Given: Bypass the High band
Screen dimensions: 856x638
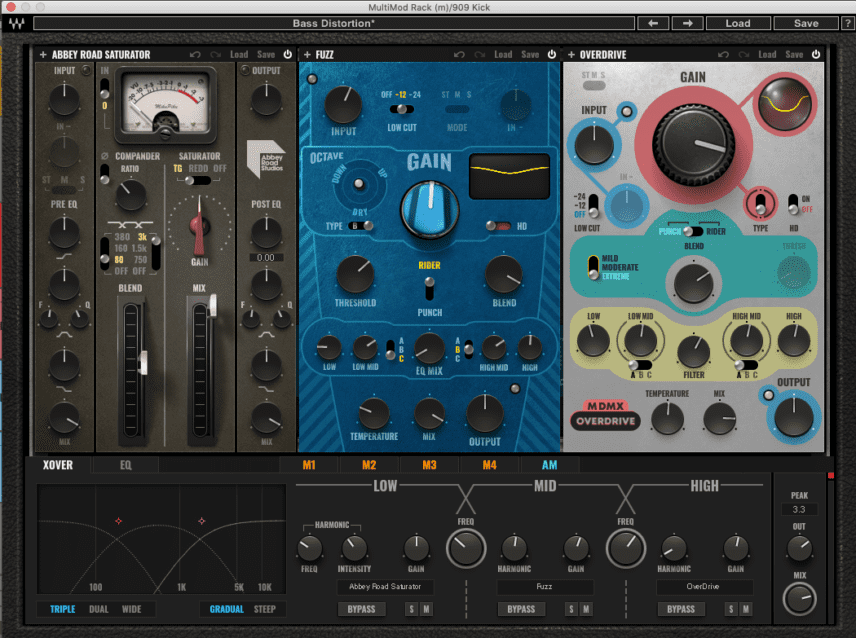Looking at the screenshot, I should 681,609.
